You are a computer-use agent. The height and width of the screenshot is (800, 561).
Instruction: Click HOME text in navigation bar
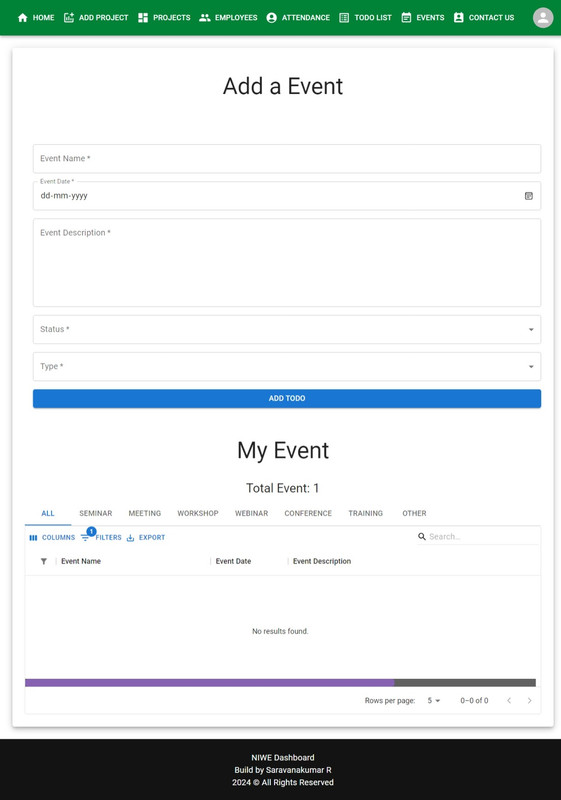43,18
